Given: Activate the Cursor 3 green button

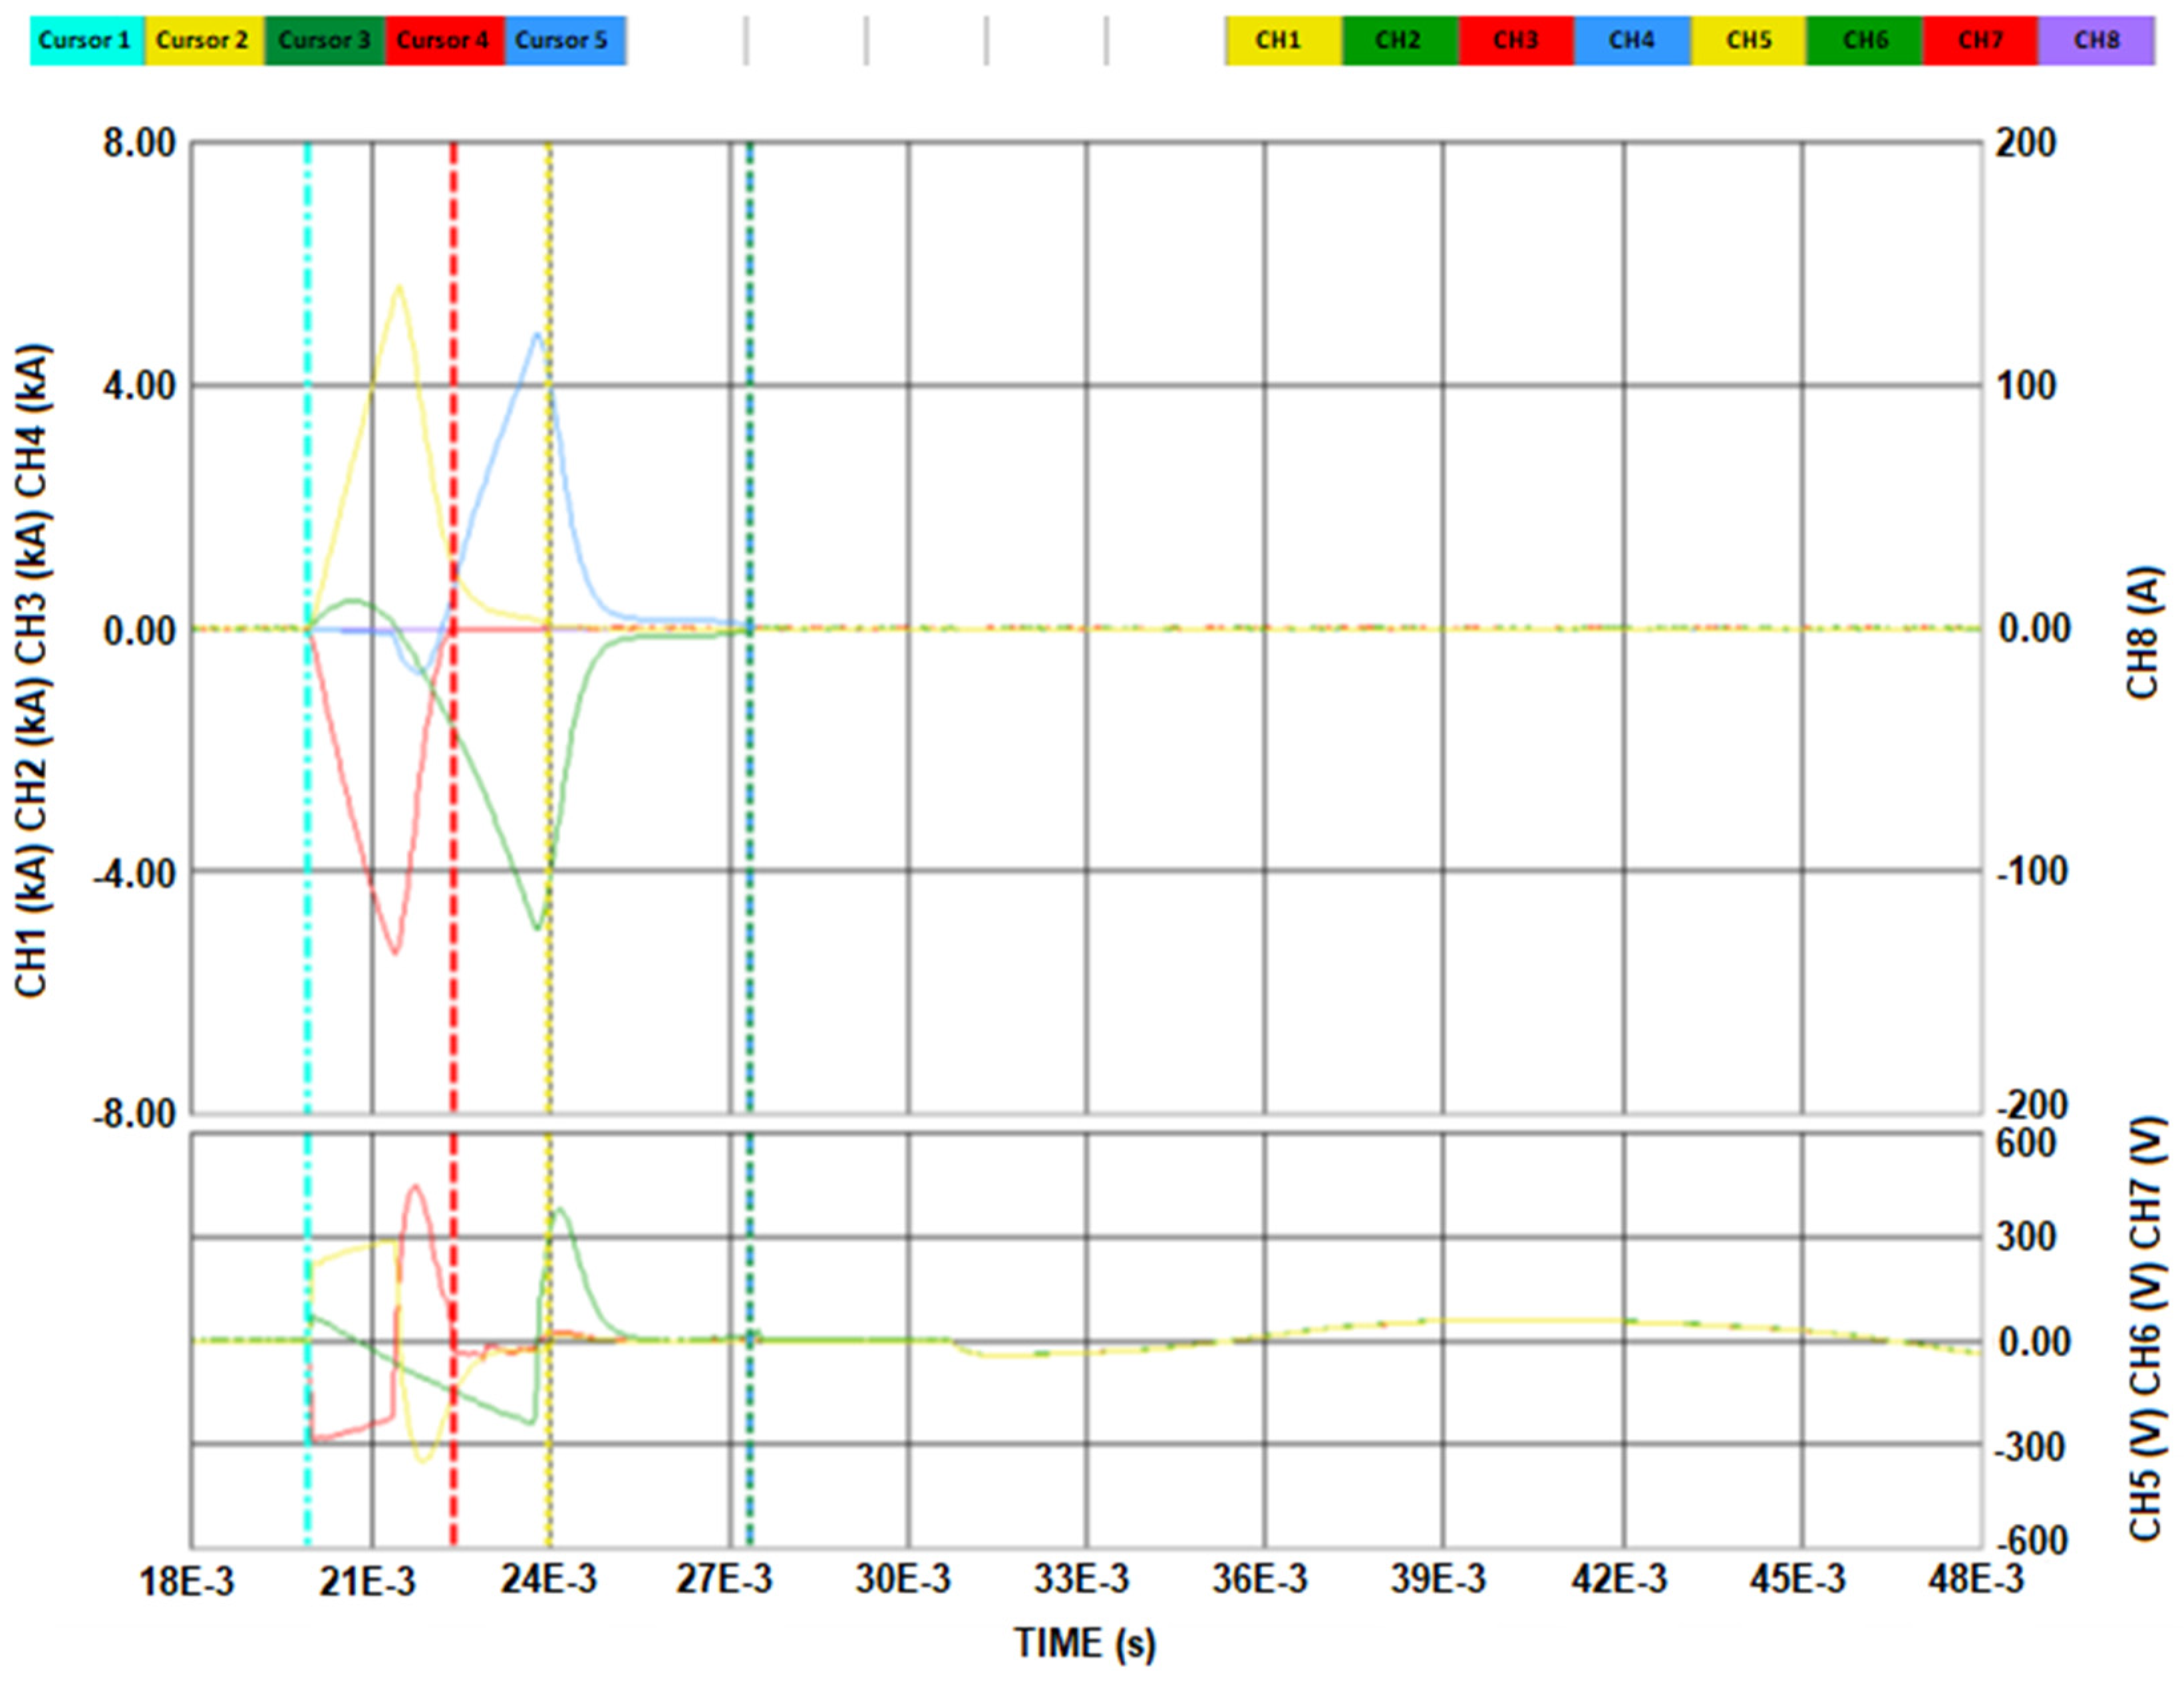Looking at the screenshot, I should 324,41.
